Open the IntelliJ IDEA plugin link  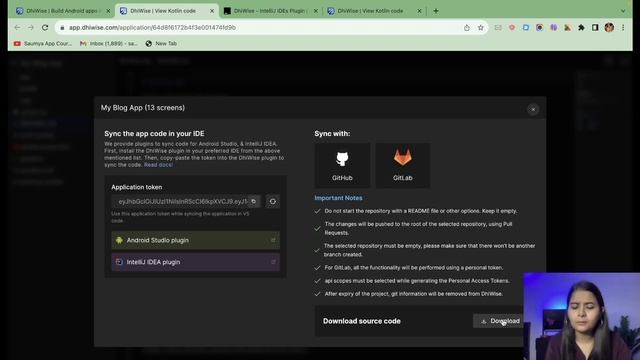196,262
